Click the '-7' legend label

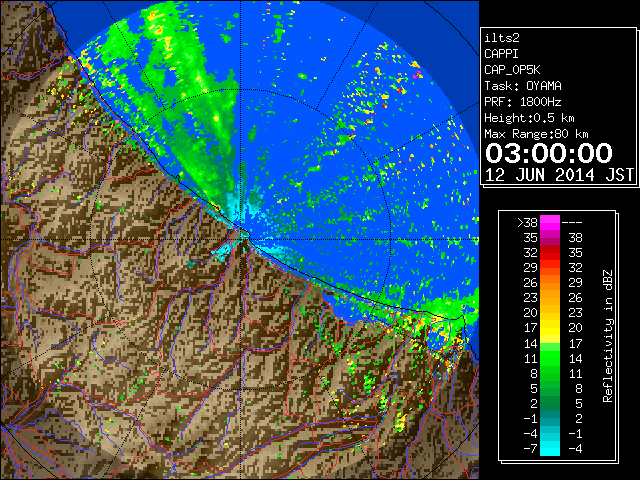pos(530,448)
